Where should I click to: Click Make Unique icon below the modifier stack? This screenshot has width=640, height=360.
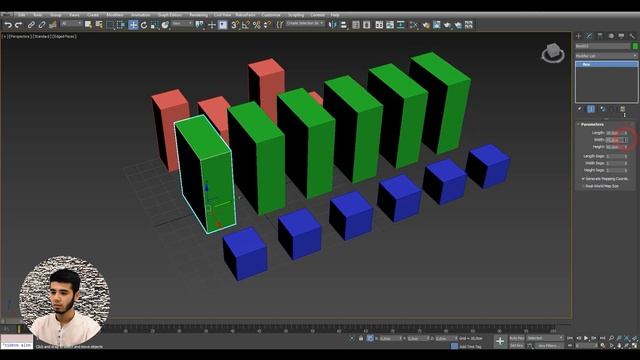[602, 109]
